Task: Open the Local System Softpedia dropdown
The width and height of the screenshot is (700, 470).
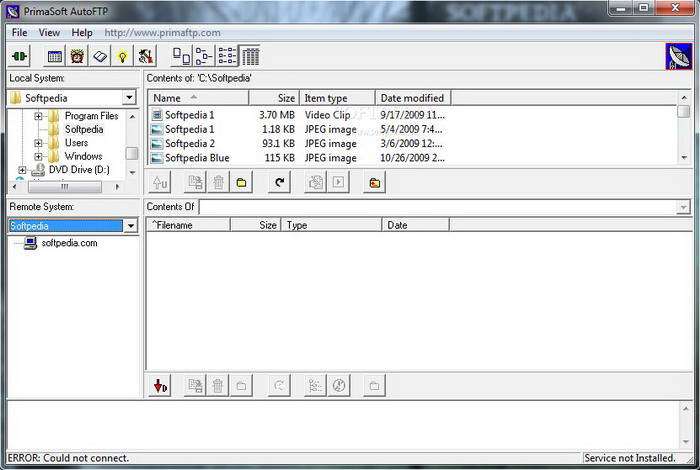Action: tap(129, 98)
